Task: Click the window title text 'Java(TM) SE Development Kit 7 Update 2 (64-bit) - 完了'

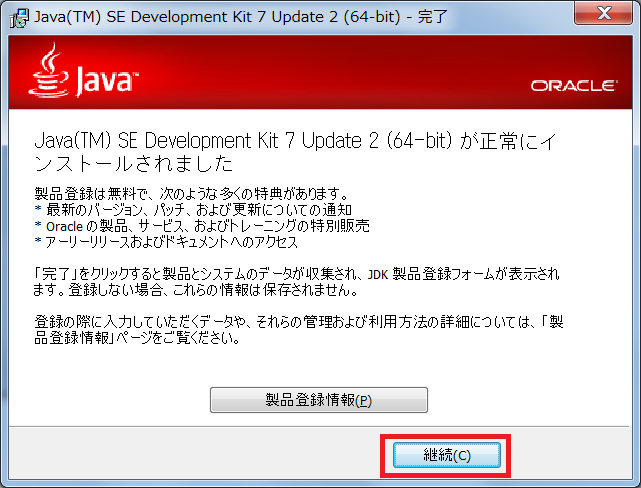Action: pos(241,17)
